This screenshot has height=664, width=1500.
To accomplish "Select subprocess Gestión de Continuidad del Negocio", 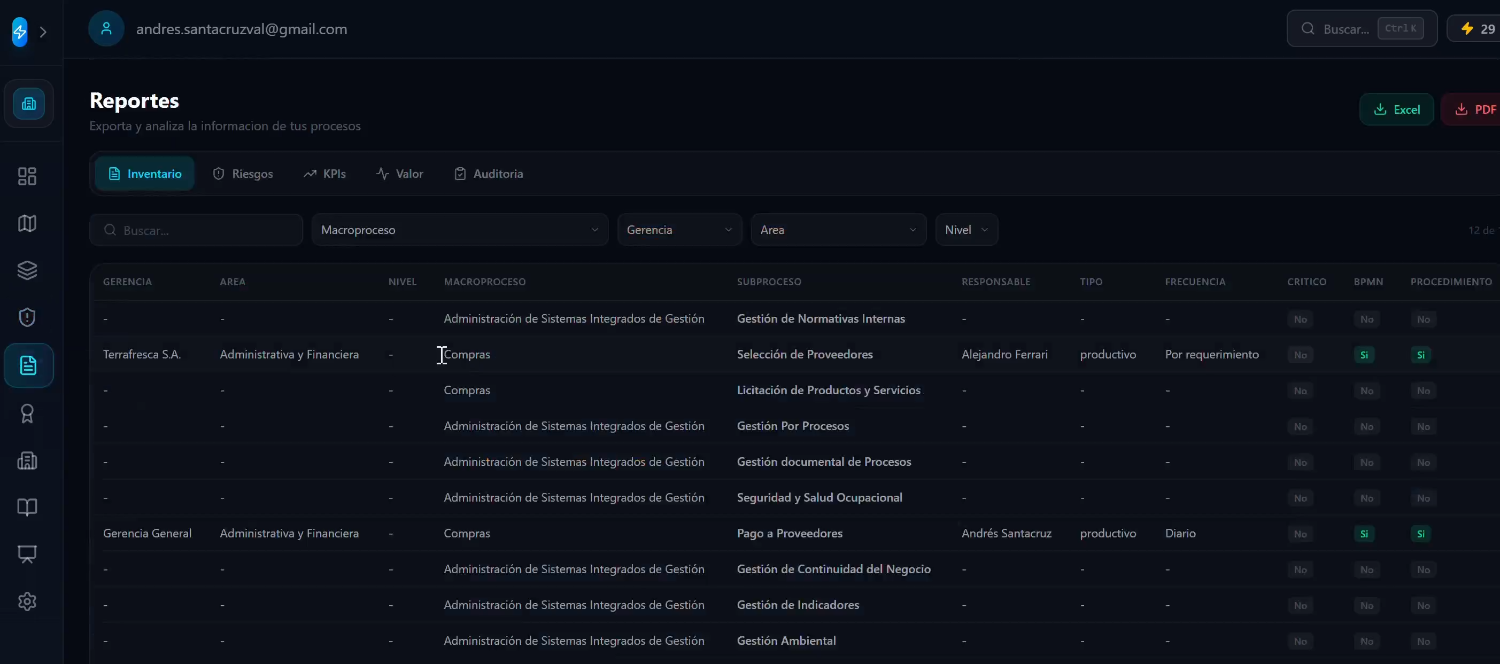I will pyautogui.click(x=834, y=569).
